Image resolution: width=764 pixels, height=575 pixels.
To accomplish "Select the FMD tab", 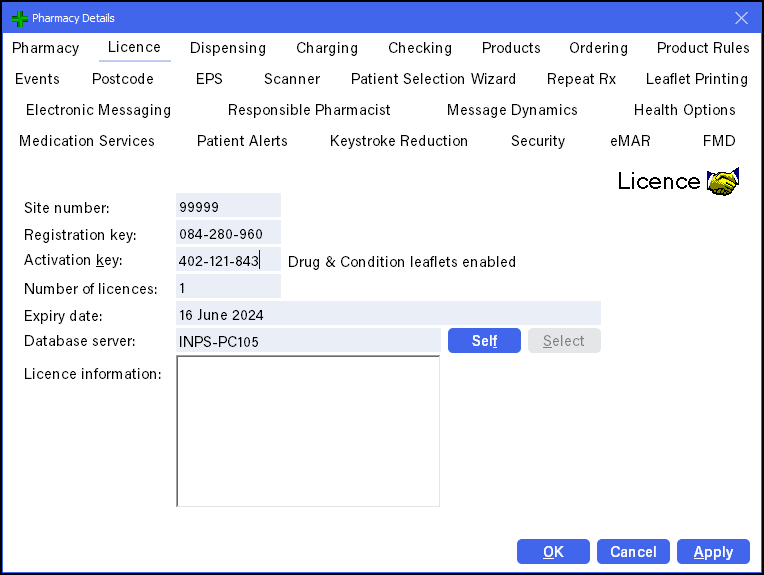I will click(x=719, y=141).
